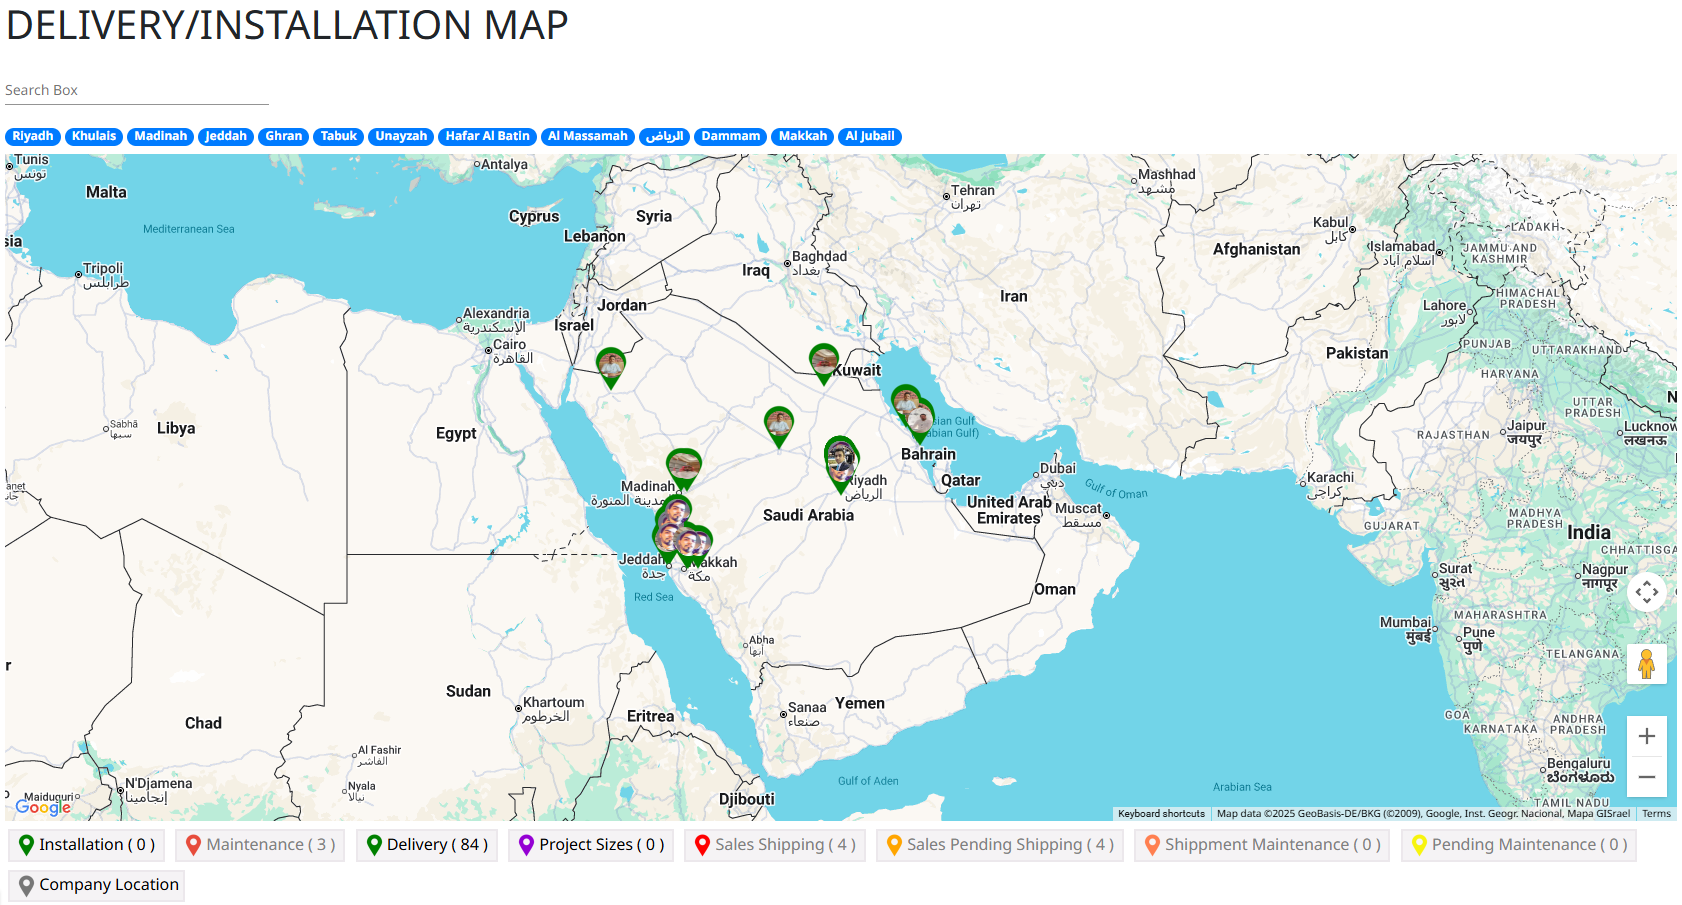This screenshot has width=1682, height=905.
Task: Click the Street View pegman icon
Action: tap(1646, 664)
